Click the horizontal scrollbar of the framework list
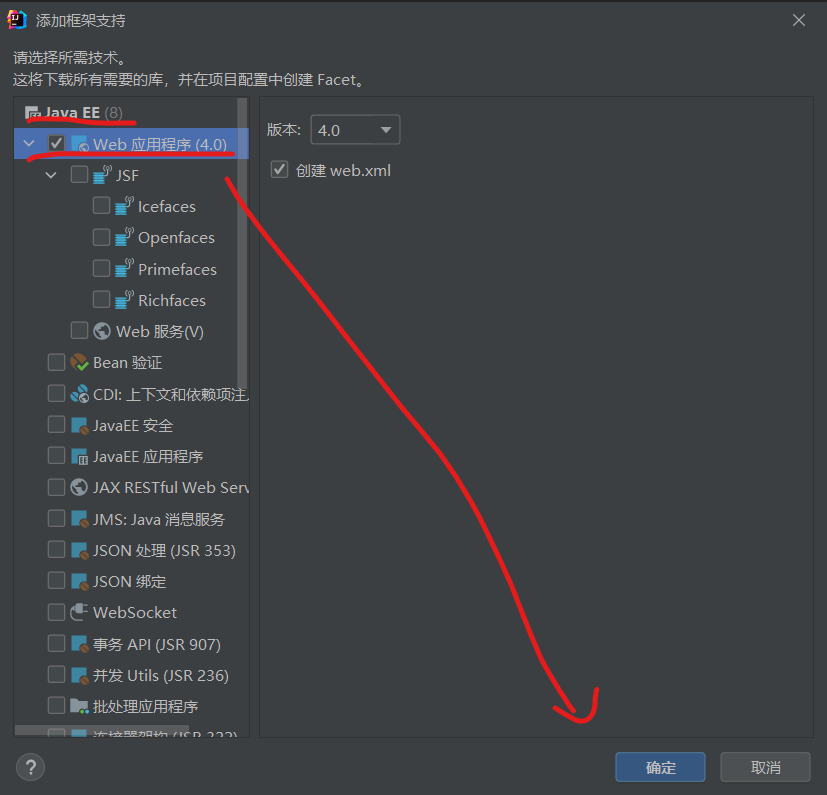 [x=102, y=731]
